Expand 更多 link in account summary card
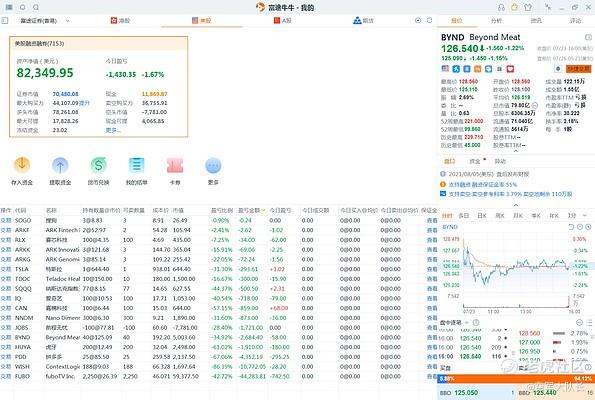Viewport: 595px width, 400px height. [113, 130]
